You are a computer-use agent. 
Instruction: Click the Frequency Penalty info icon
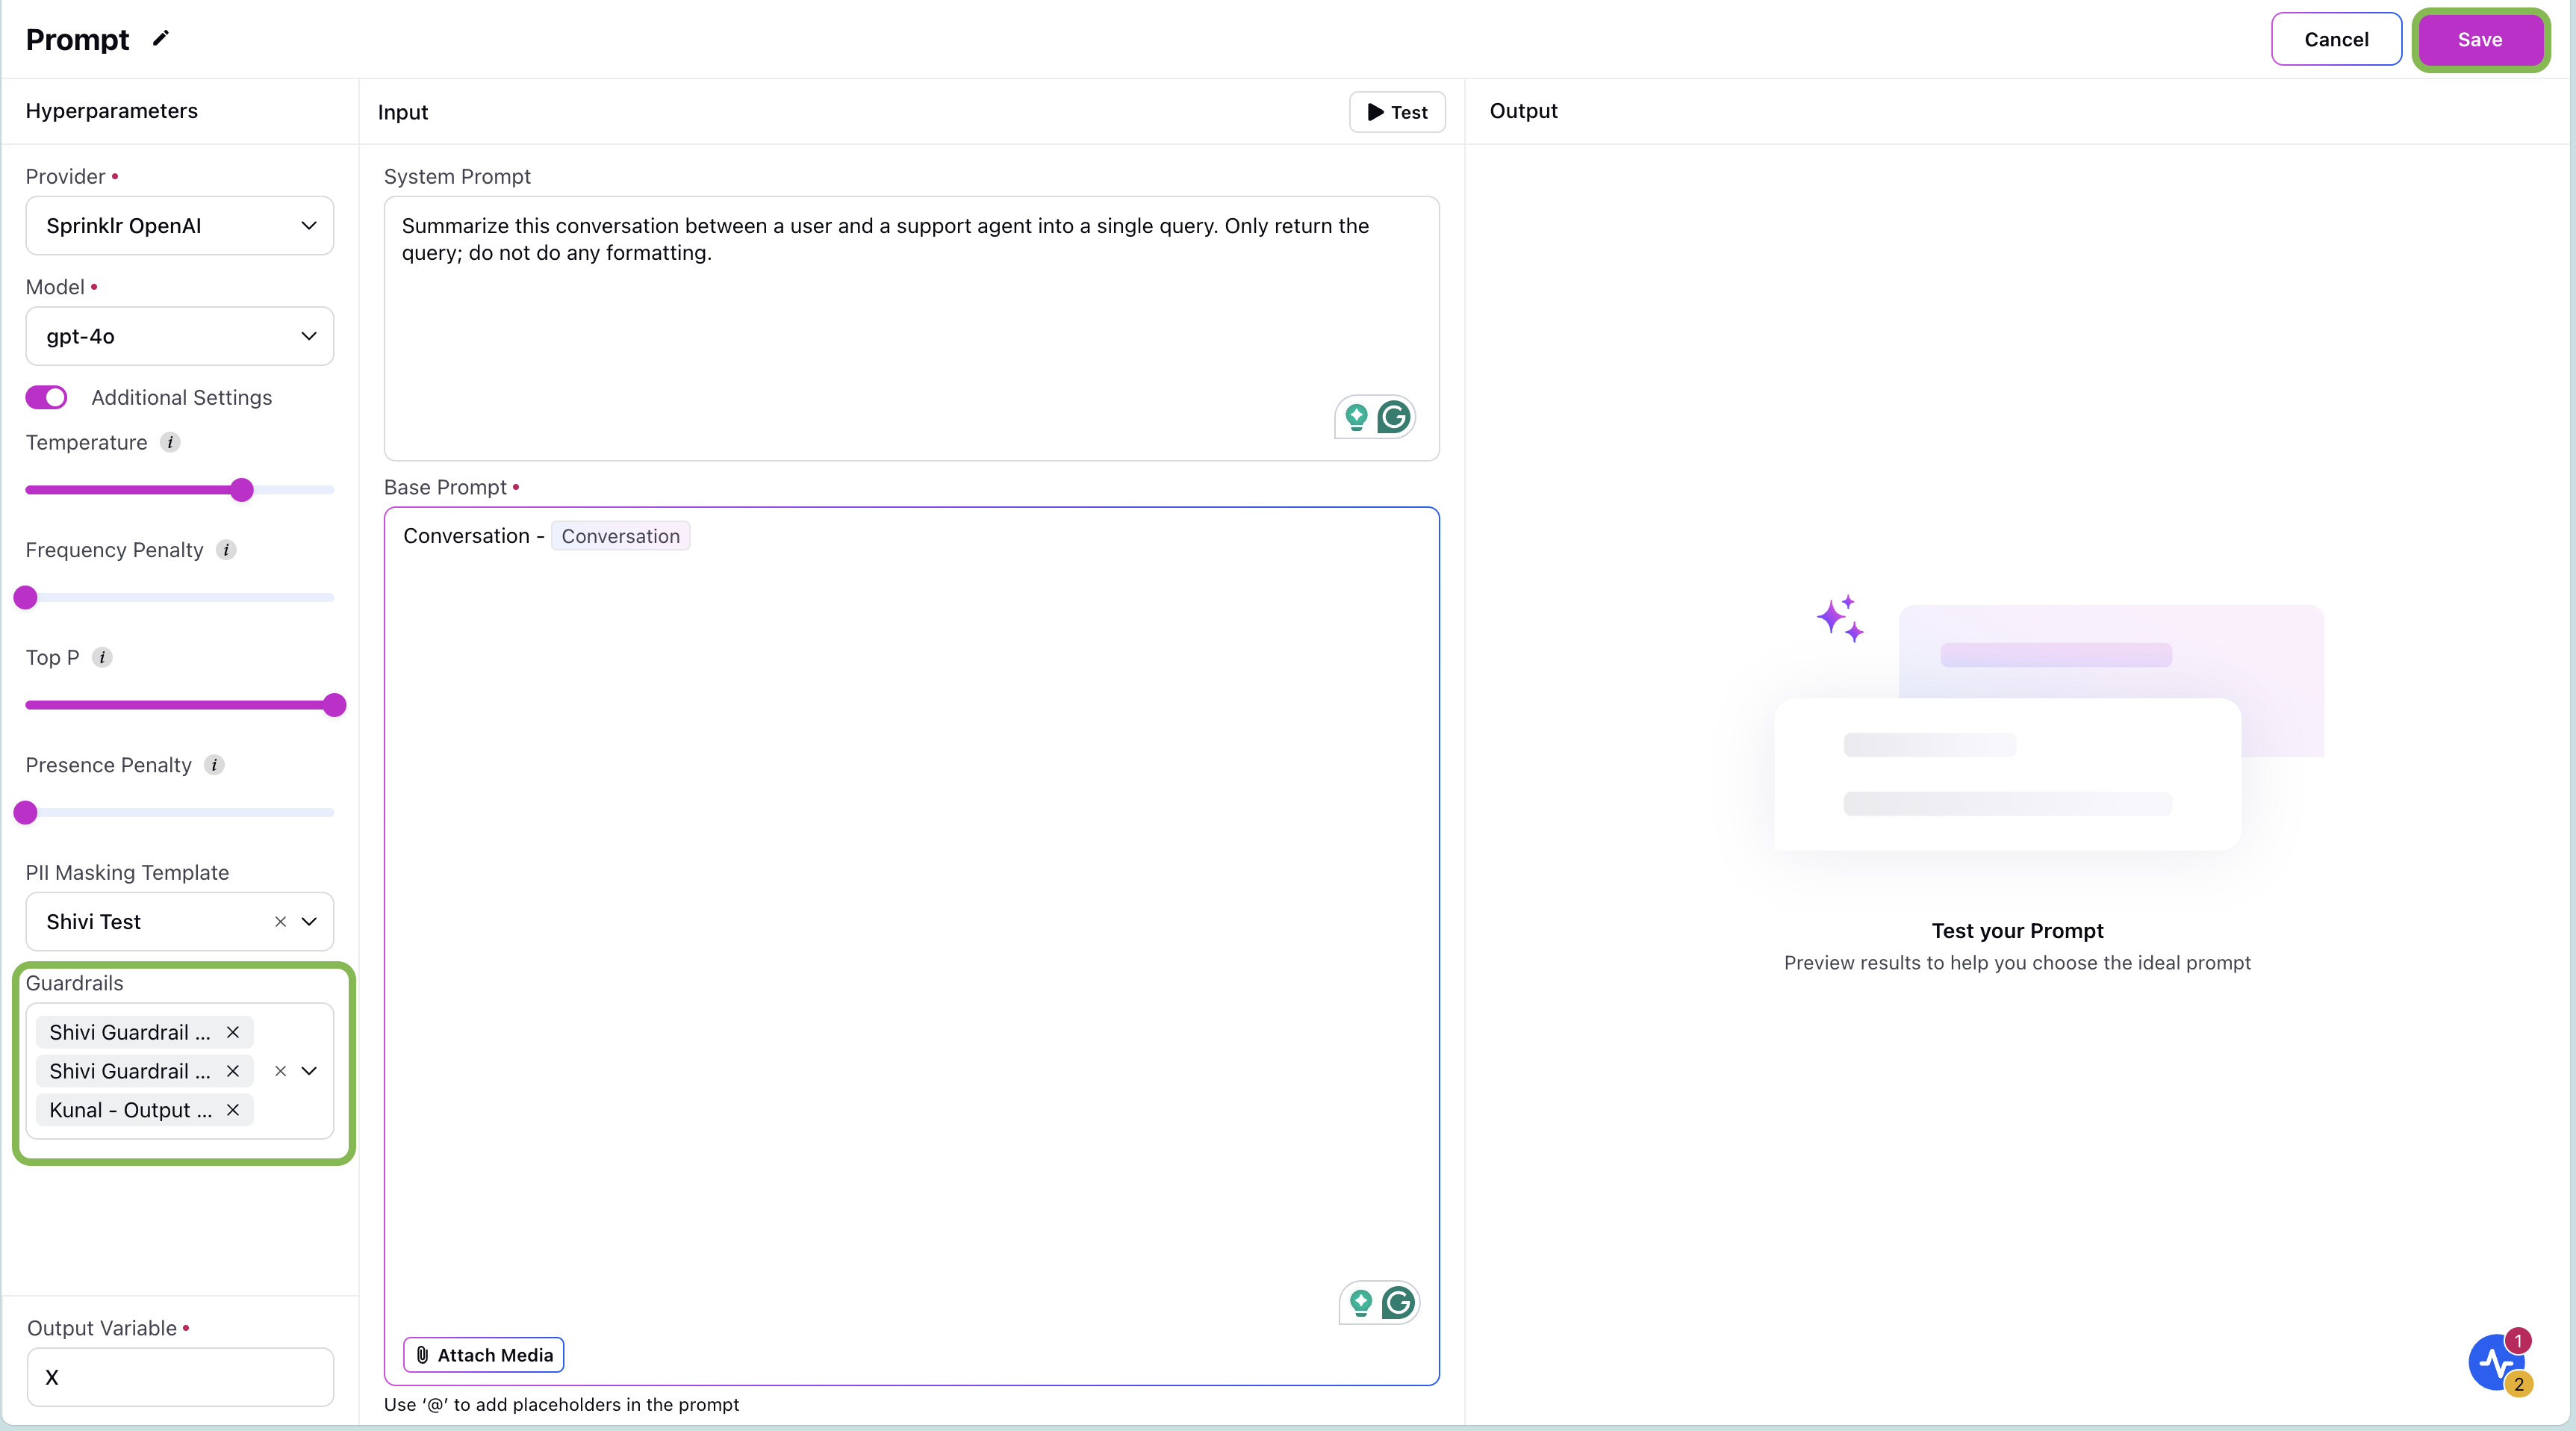click(226, 550)
